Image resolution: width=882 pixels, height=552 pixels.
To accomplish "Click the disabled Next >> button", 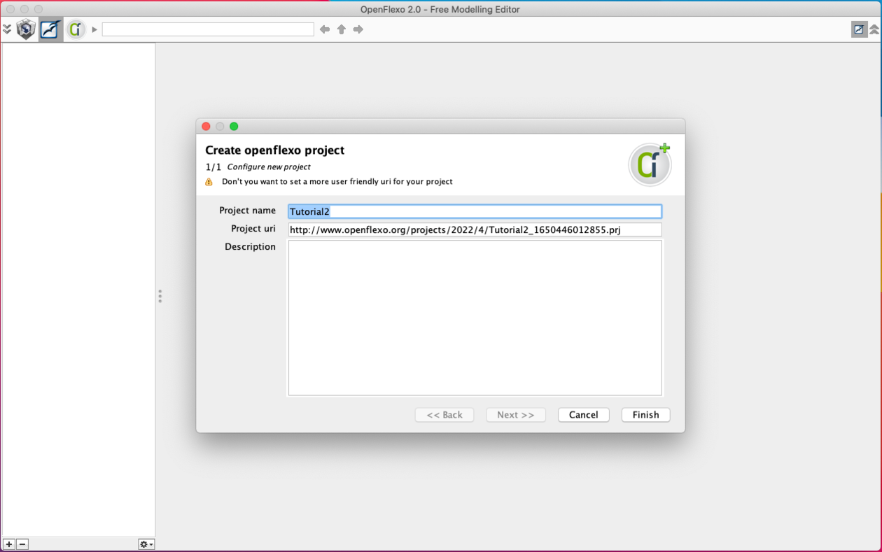I will click(x=515, y=415).
